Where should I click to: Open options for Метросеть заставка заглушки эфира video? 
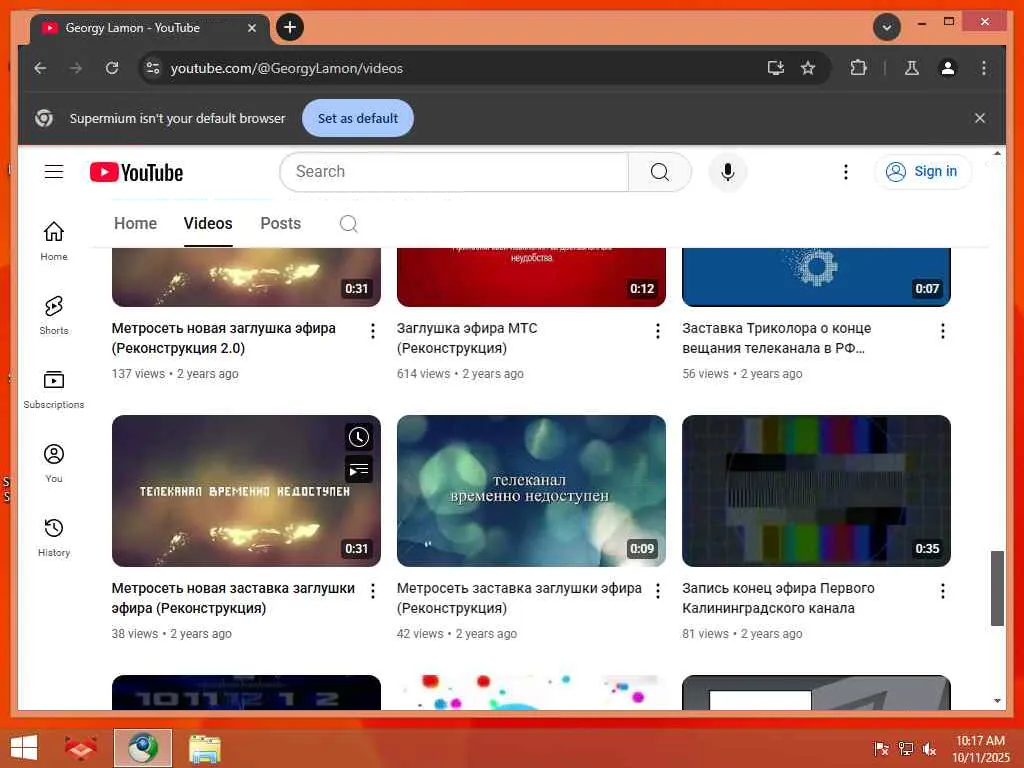(x=658, y=591)
